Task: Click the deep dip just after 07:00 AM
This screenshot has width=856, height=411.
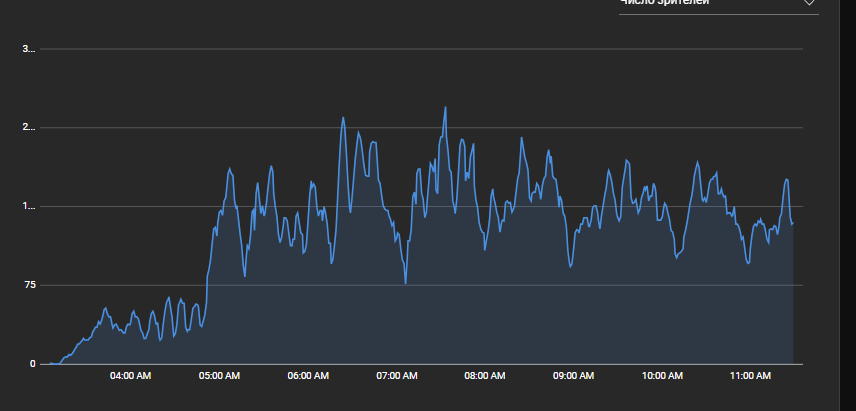Action: (x=405, y=283)
